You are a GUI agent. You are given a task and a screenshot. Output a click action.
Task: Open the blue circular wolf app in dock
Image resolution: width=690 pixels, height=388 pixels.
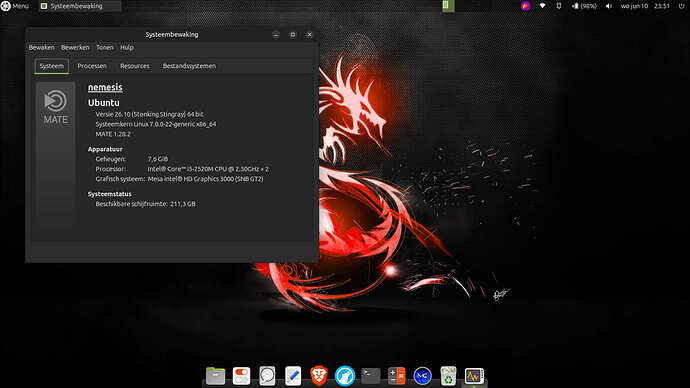pos(345,376)
